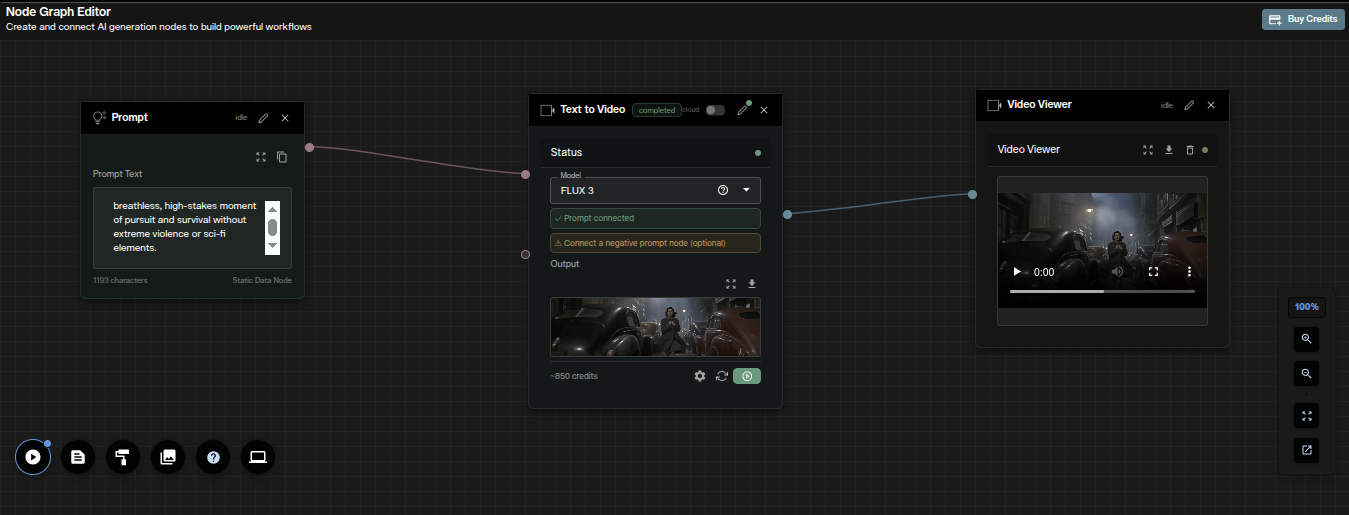Click the 1193 characters count
This screenshot has height=515, width=1349.
click(120, 281)
